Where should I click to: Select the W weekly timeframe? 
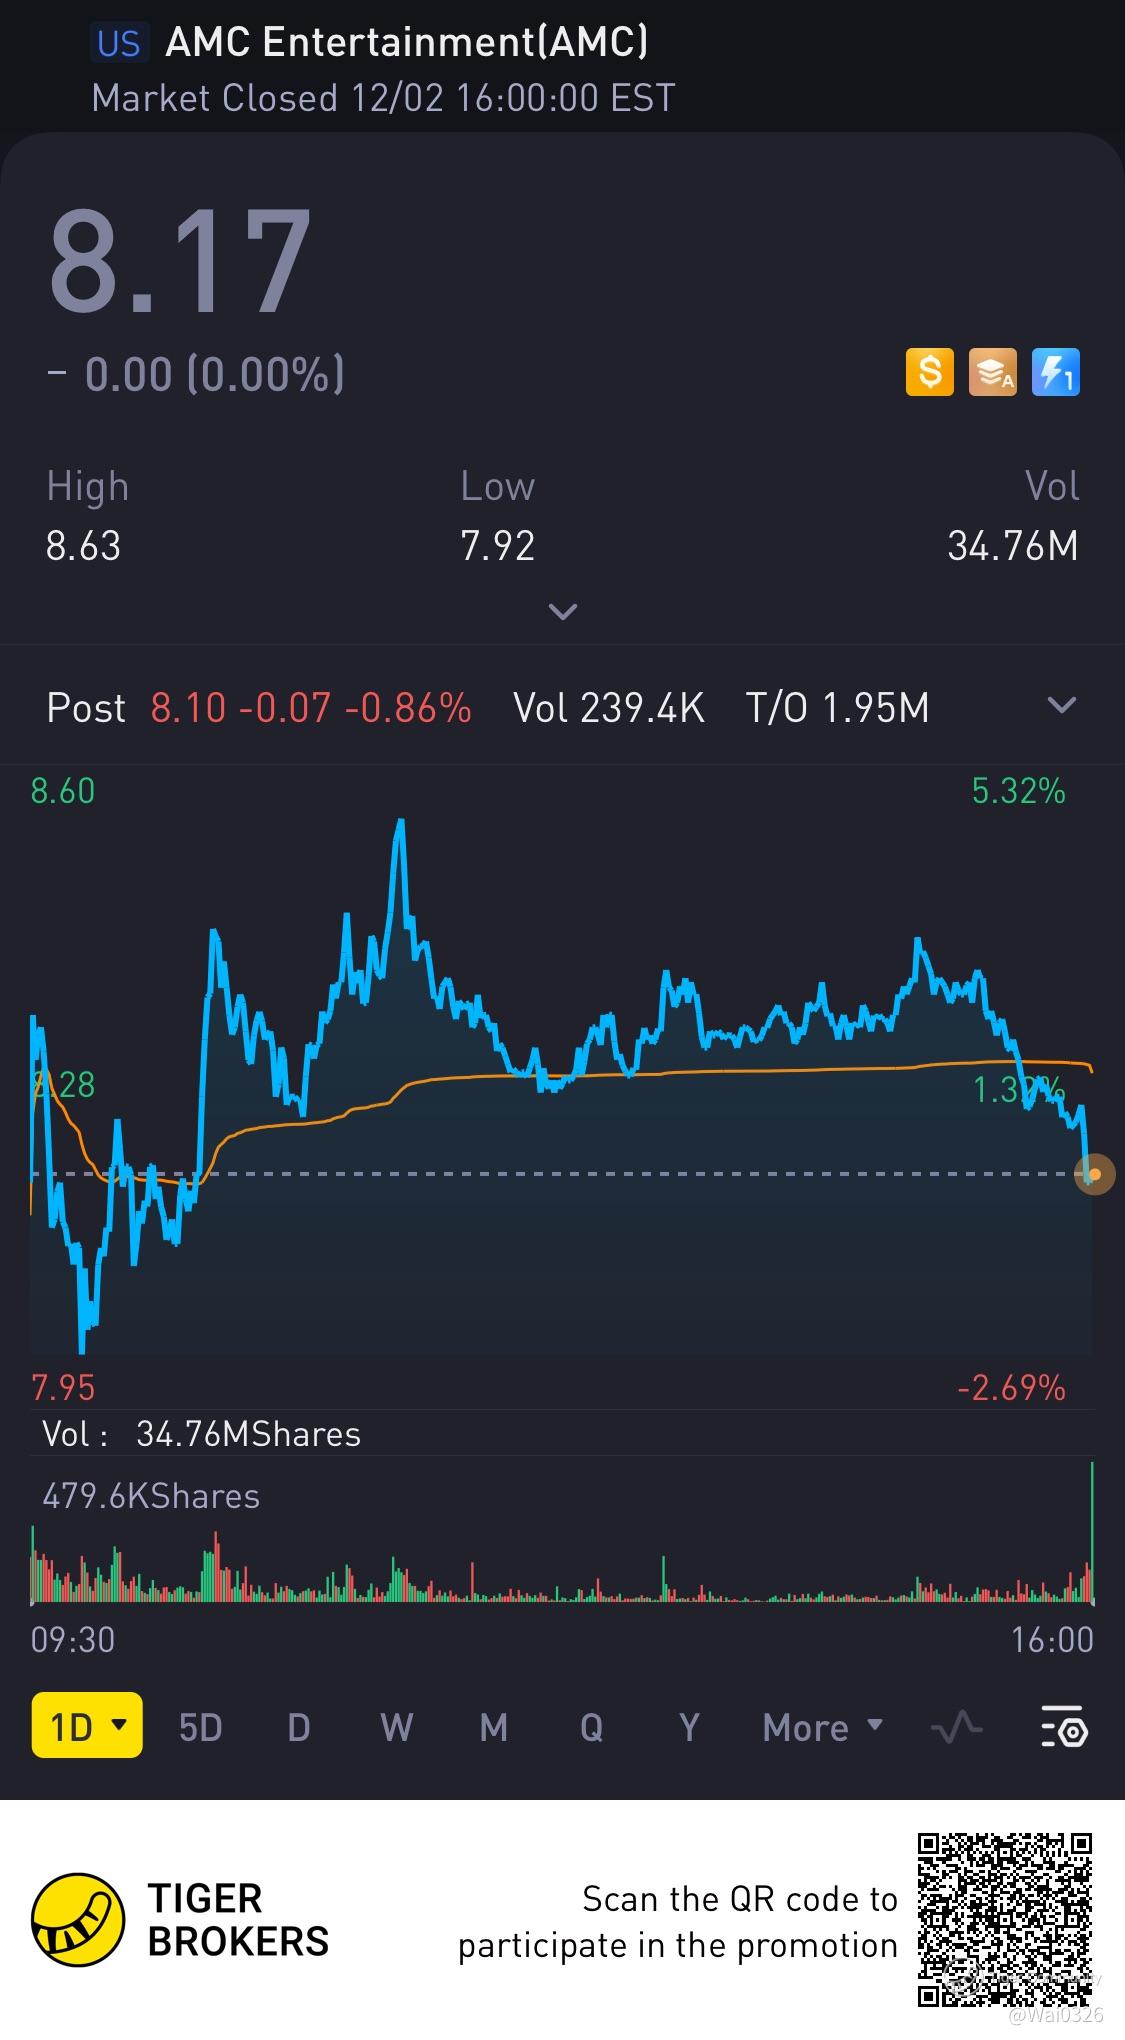pyautogui.click(x=396, y=1728)
